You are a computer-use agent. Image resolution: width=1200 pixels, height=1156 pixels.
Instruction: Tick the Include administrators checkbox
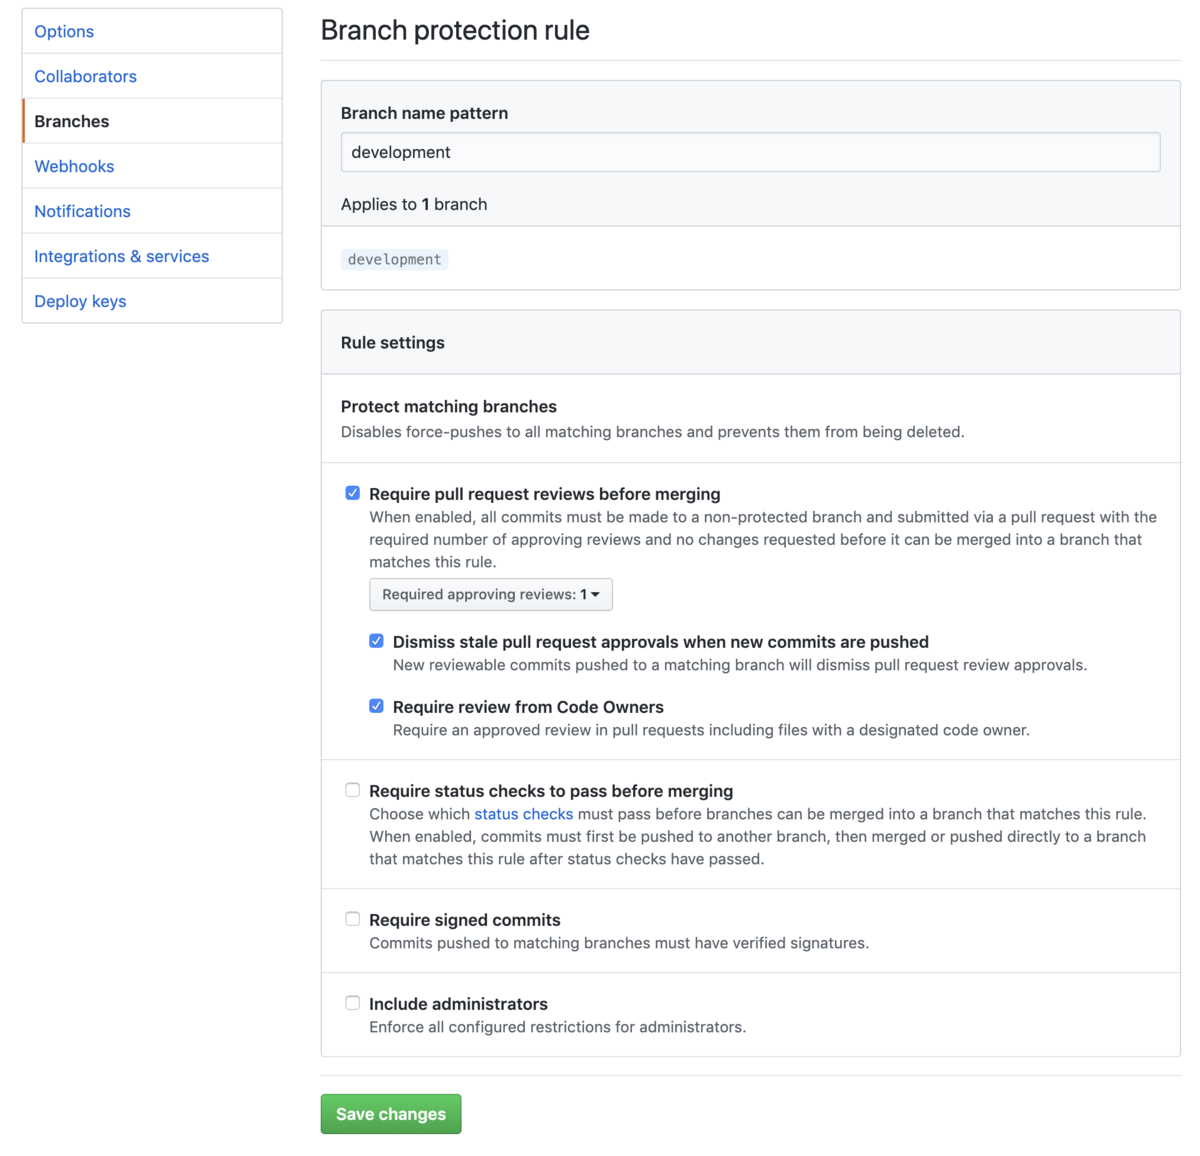pos(353,1003)
